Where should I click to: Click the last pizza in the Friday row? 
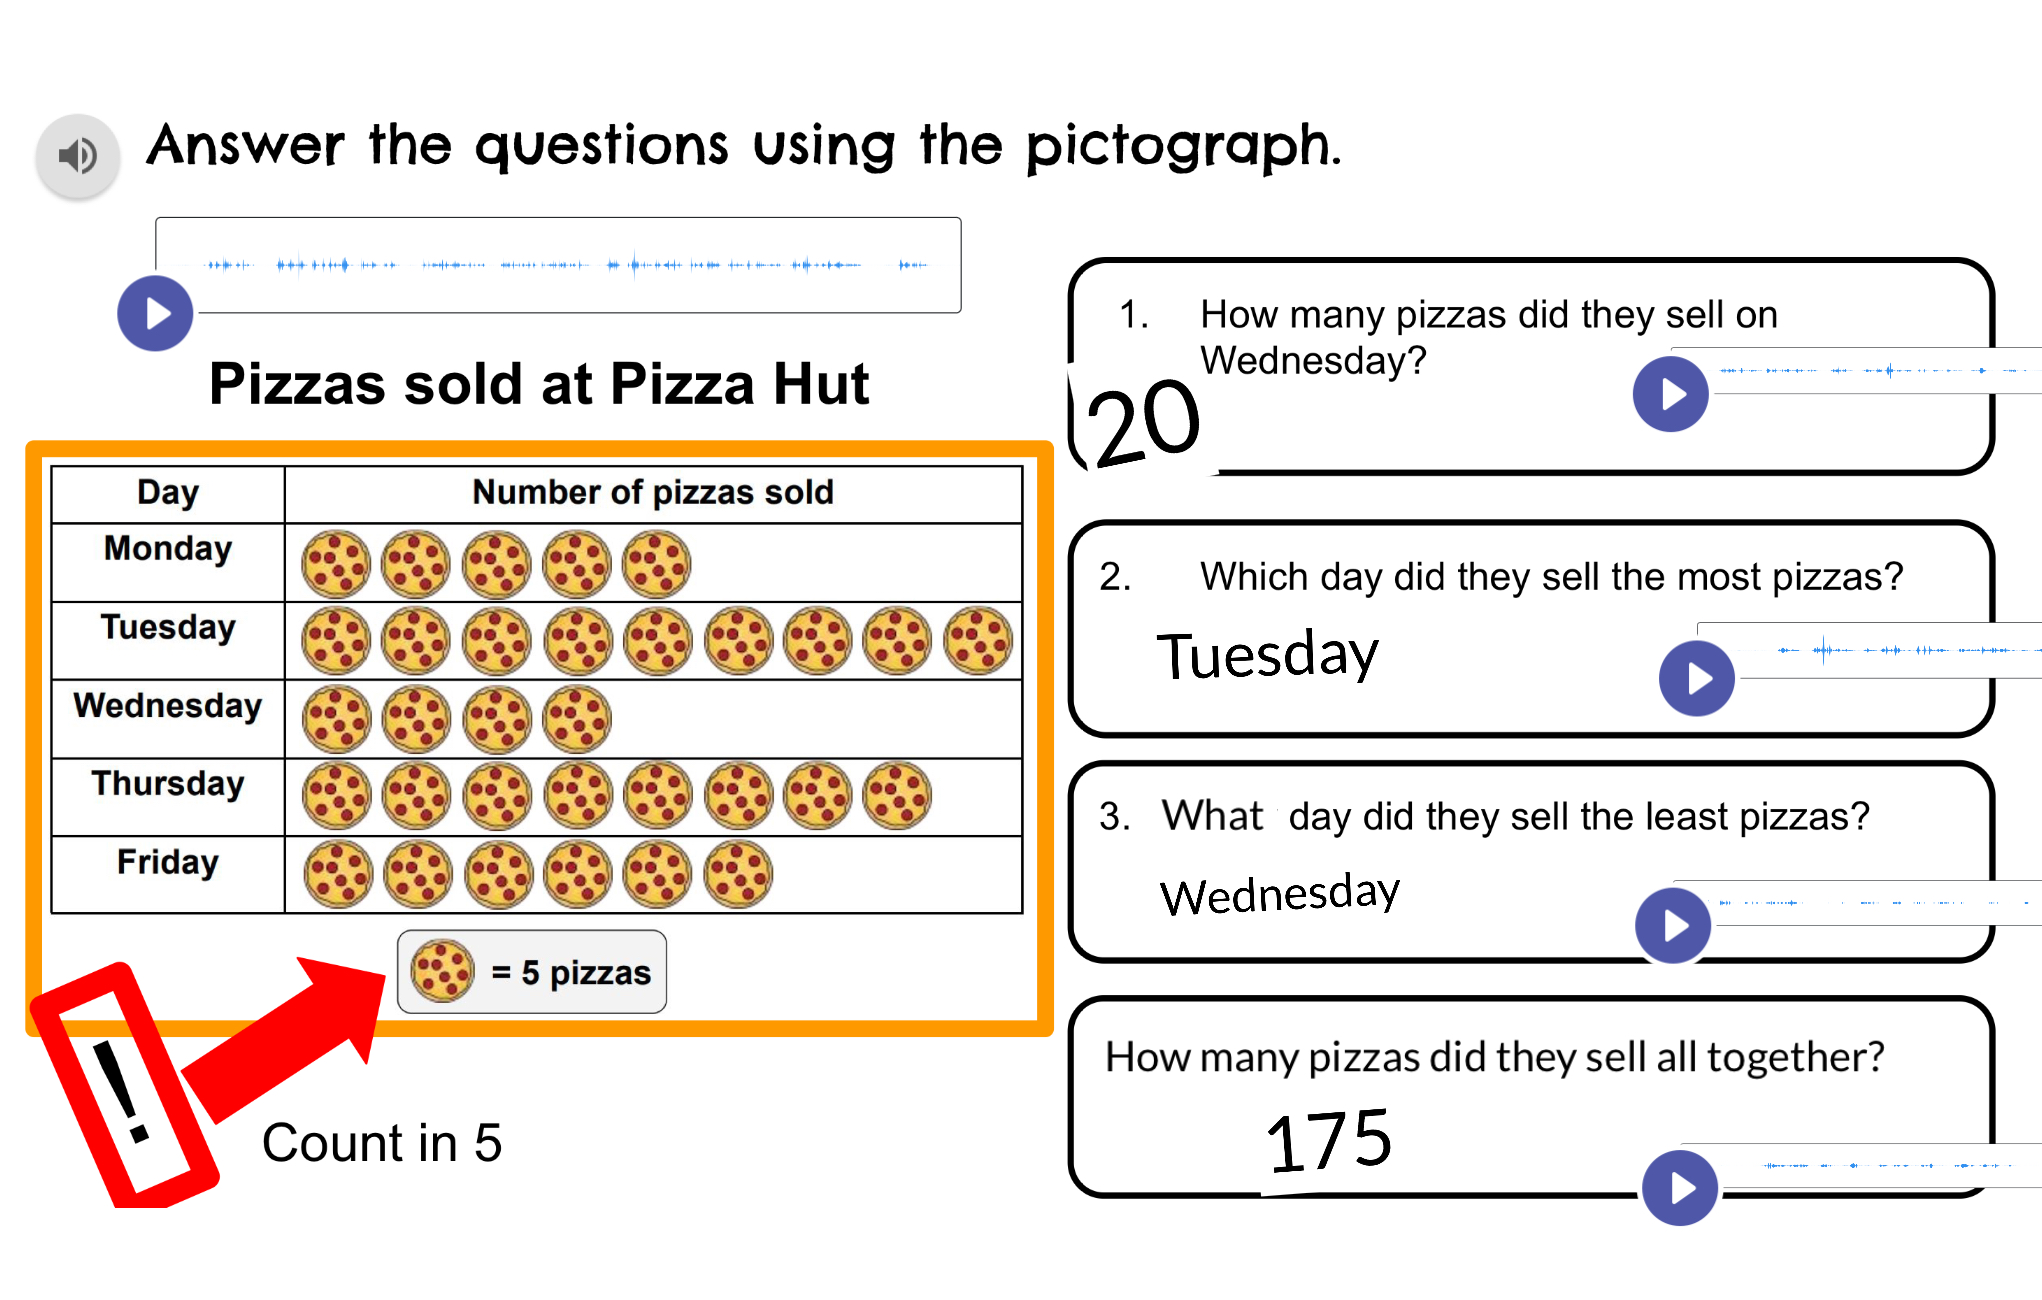[x=738, y=875]
